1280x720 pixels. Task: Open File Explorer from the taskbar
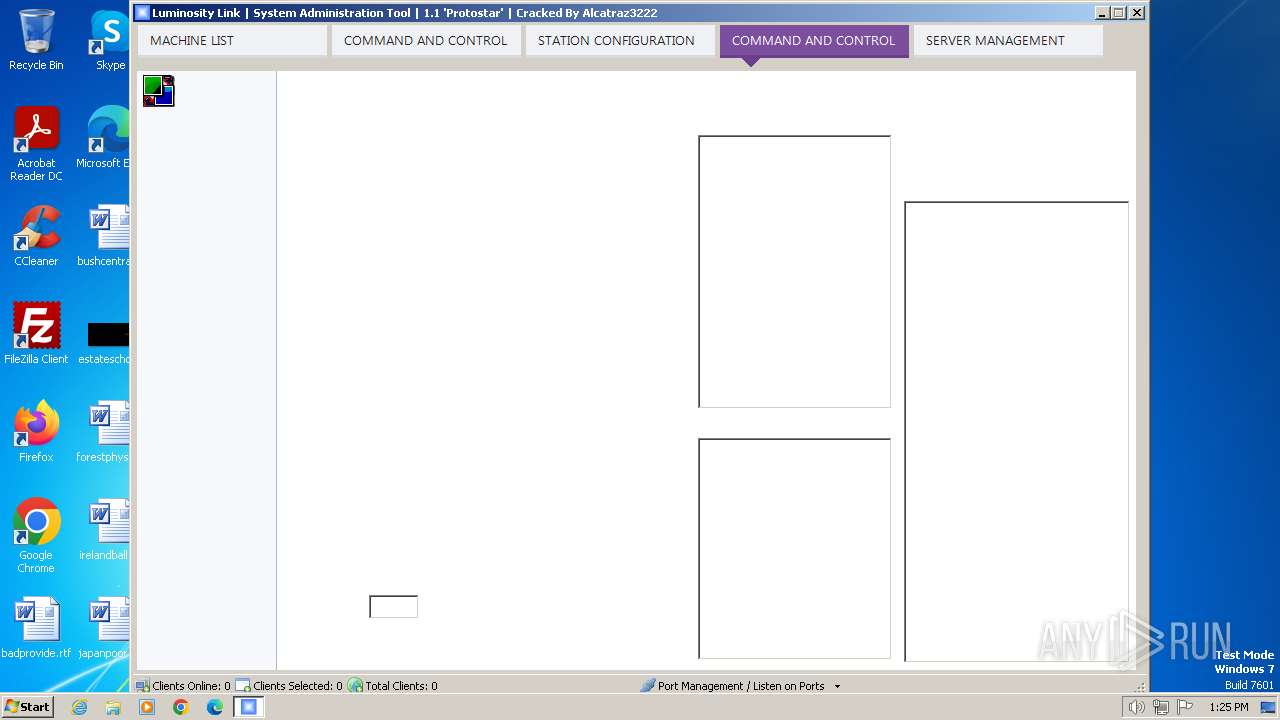coord(113,707)
